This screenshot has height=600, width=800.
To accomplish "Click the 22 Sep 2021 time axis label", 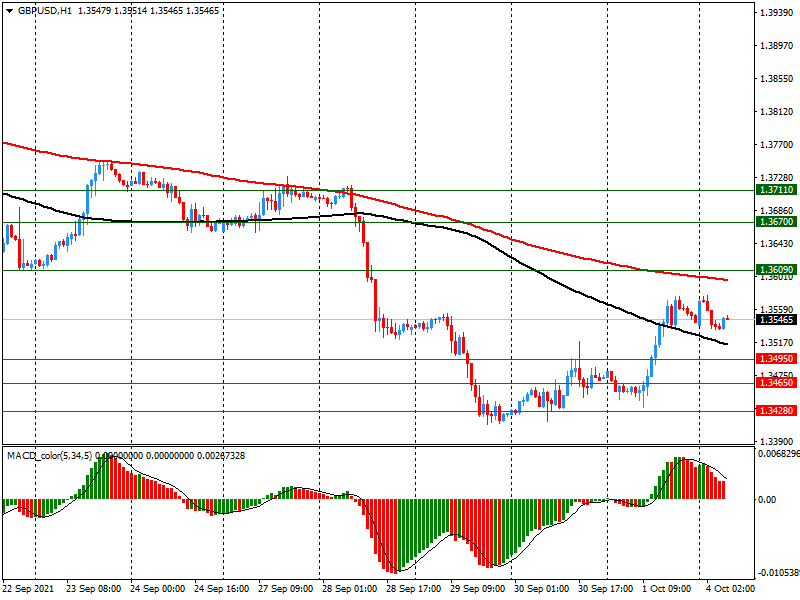I will (28, 589).
